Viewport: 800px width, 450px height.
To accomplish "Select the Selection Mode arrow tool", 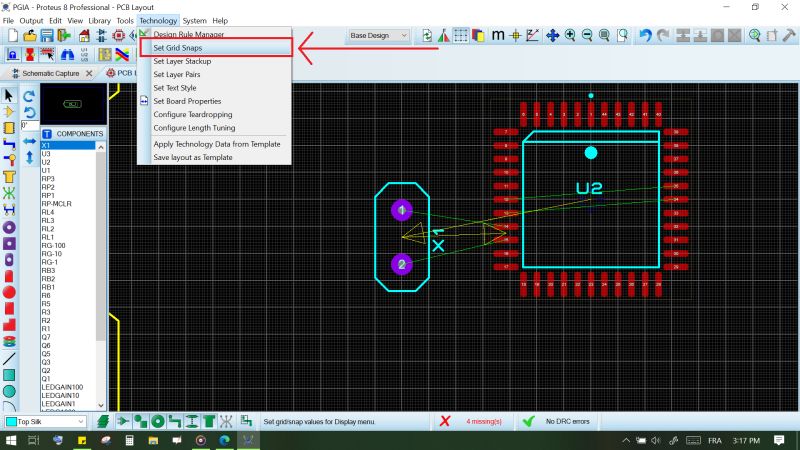I will tap(9, 95).
